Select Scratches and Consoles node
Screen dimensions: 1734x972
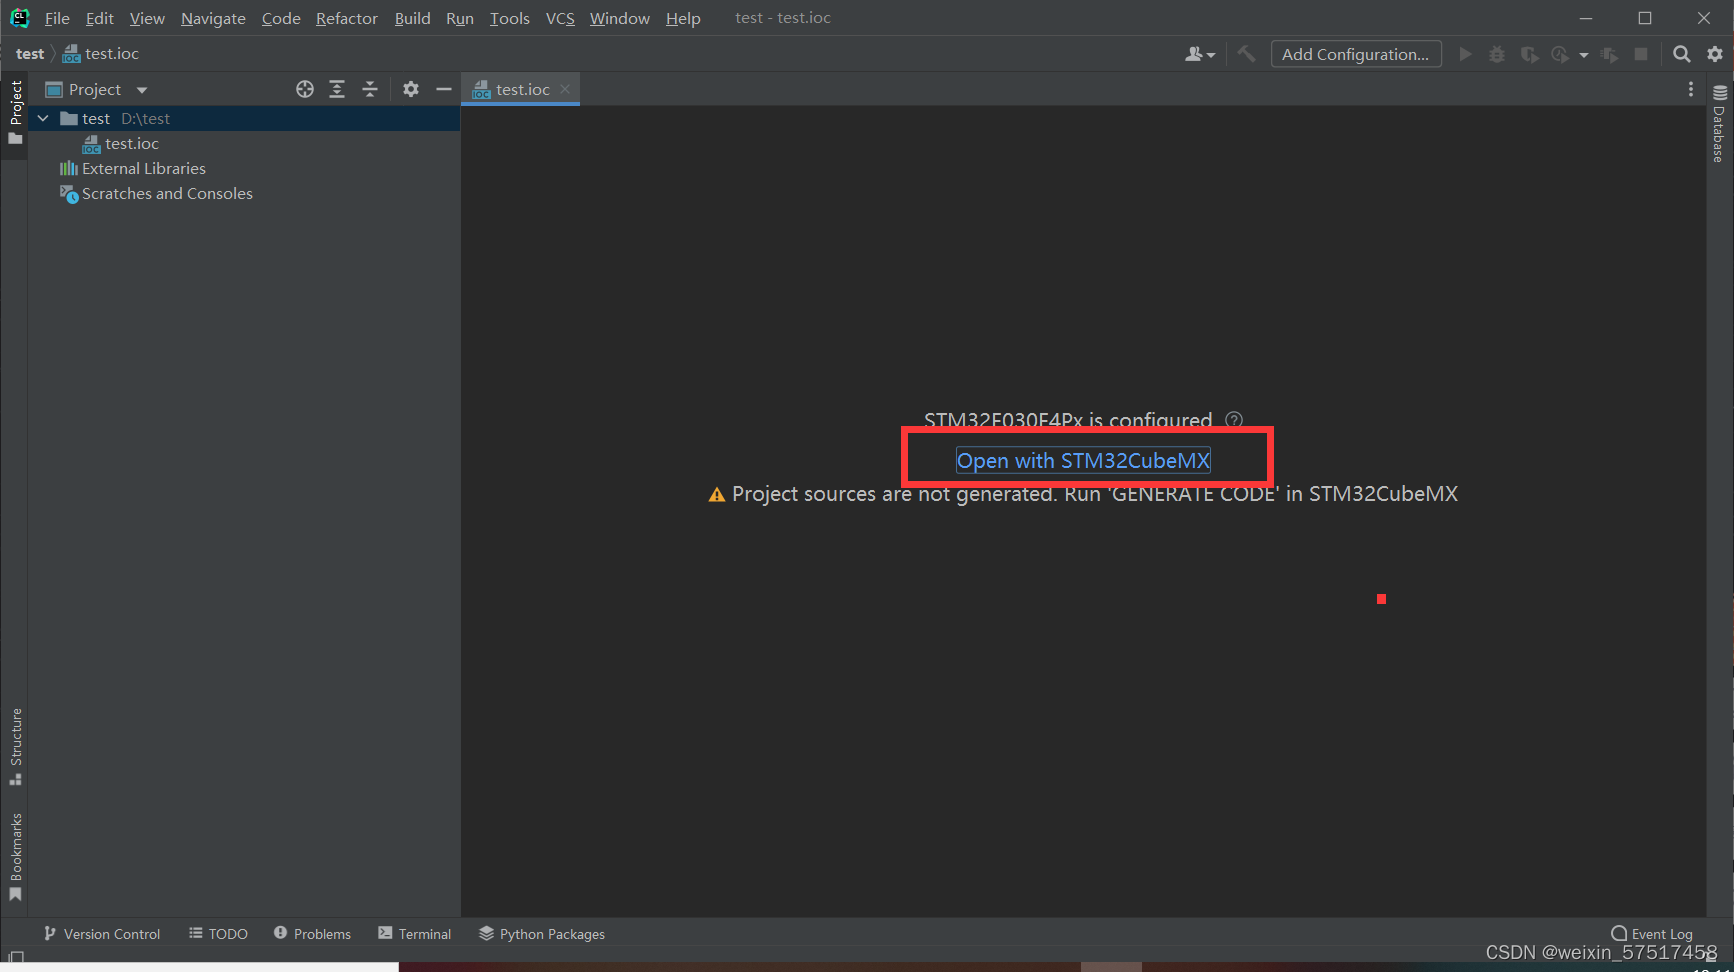click(167, 193)
